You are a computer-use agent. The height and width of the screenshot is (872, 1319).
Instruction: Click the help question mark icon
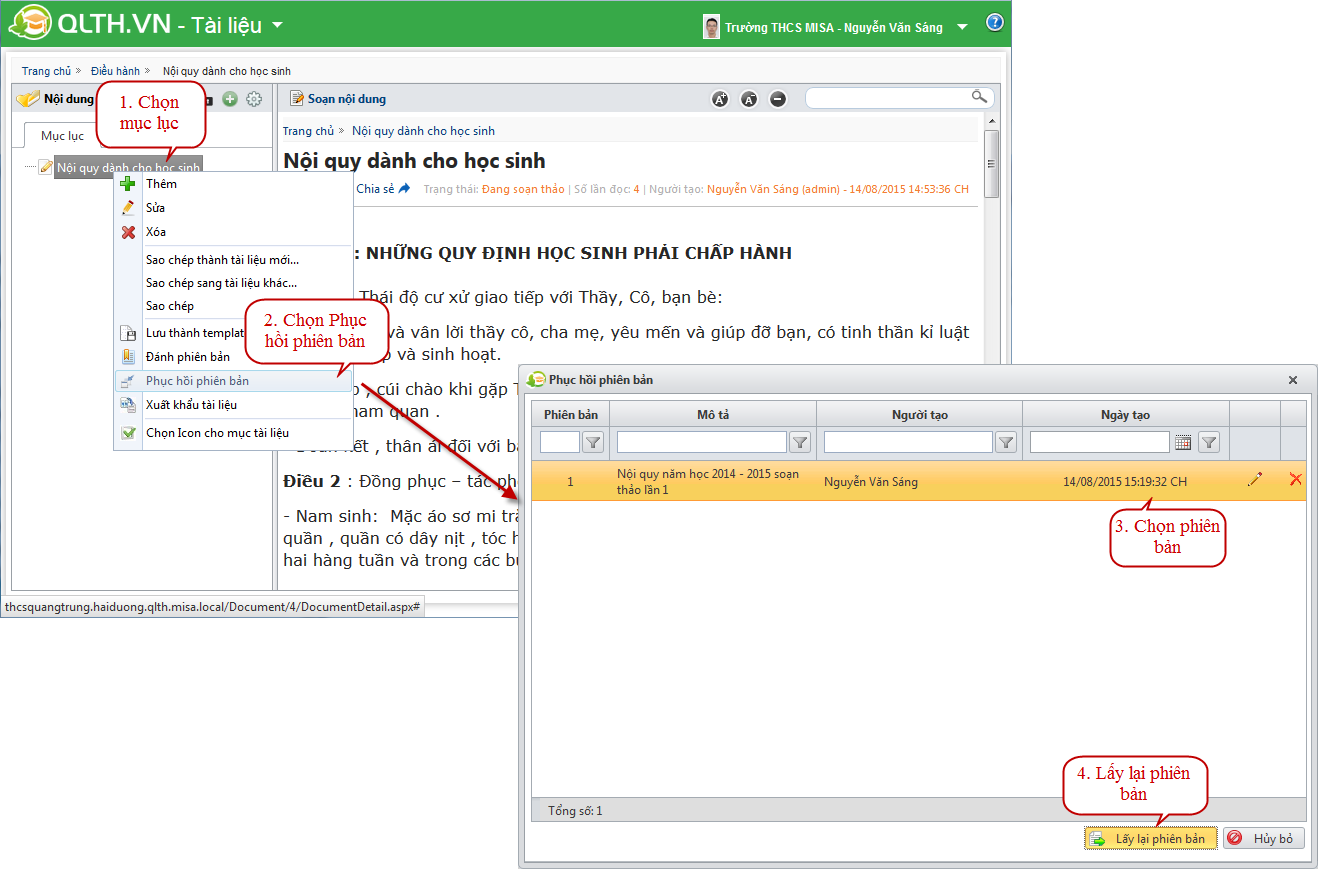994,23
